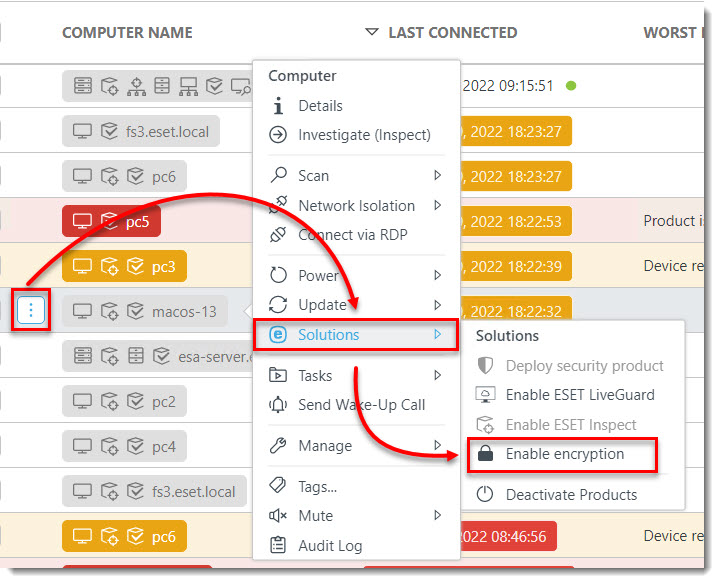Click the Power circular icon

(278, 275)
